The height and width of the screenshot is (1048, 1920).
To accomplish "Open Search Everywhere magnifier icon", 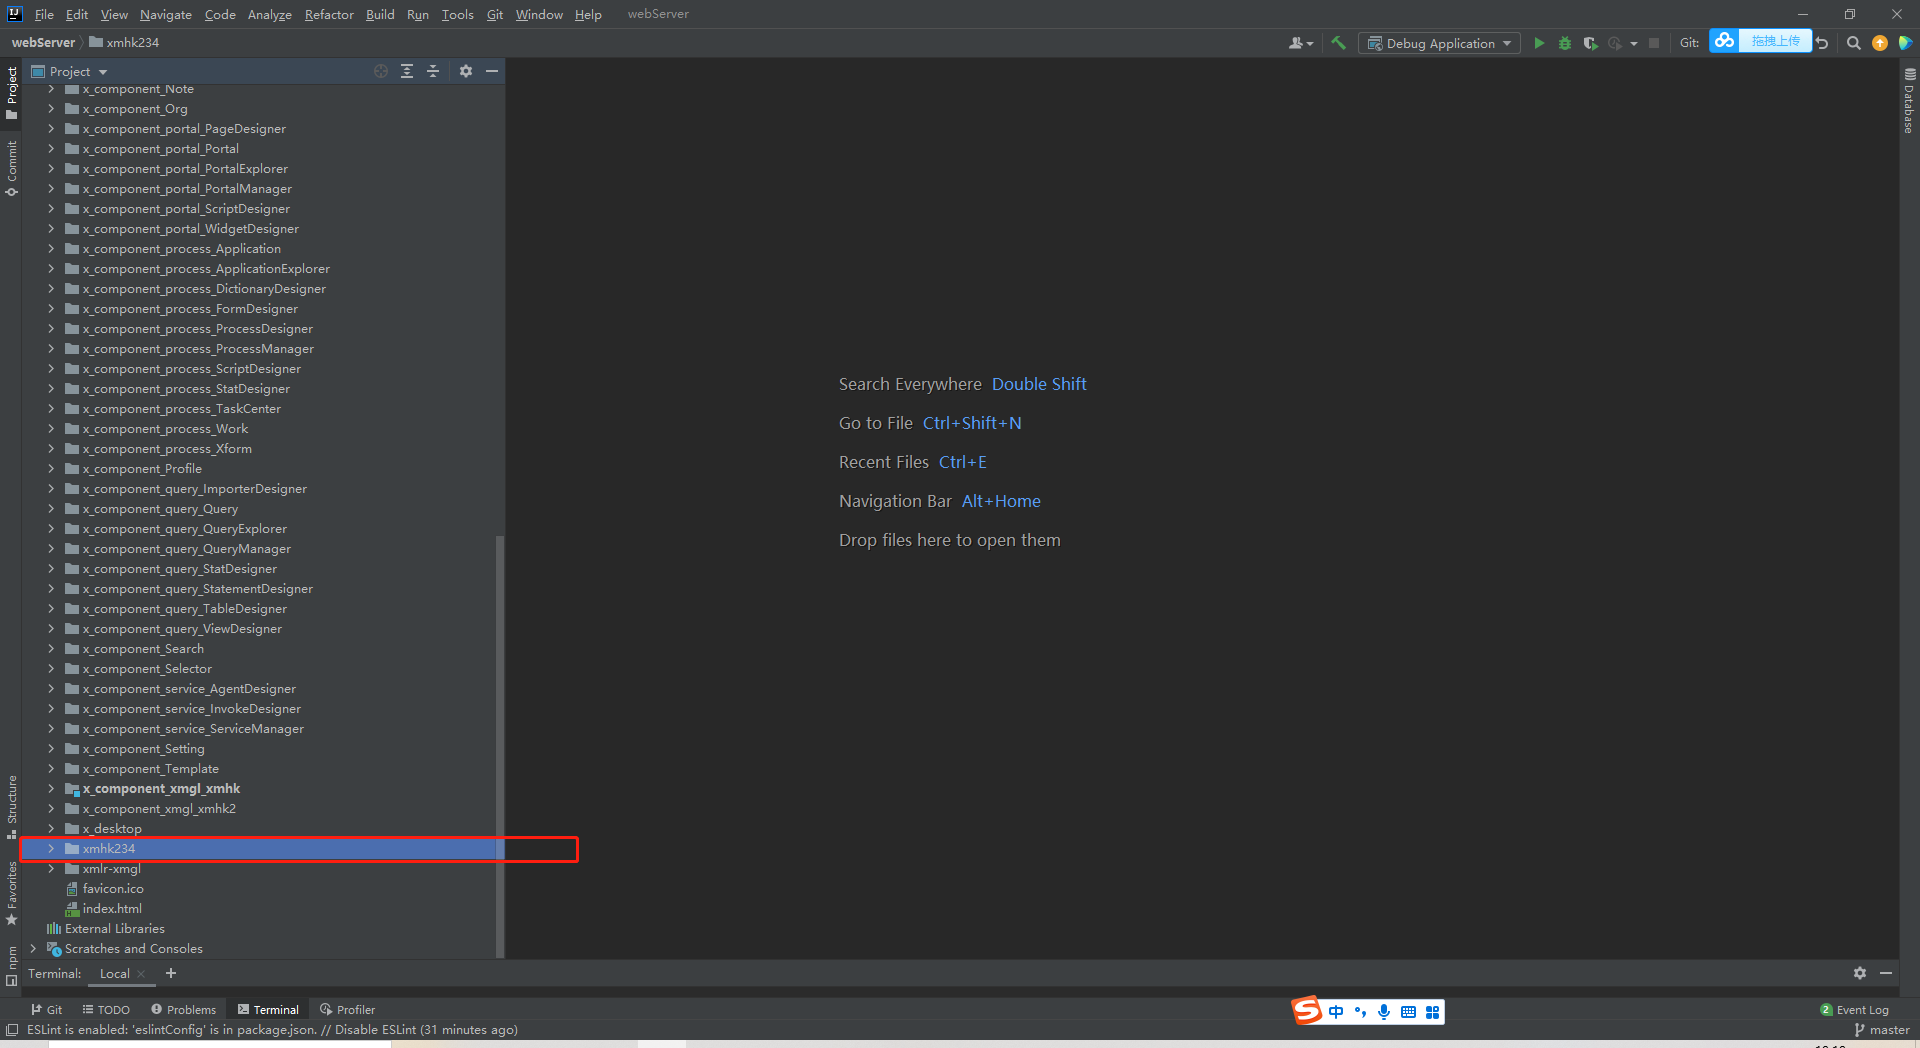I will [1853, 43].
